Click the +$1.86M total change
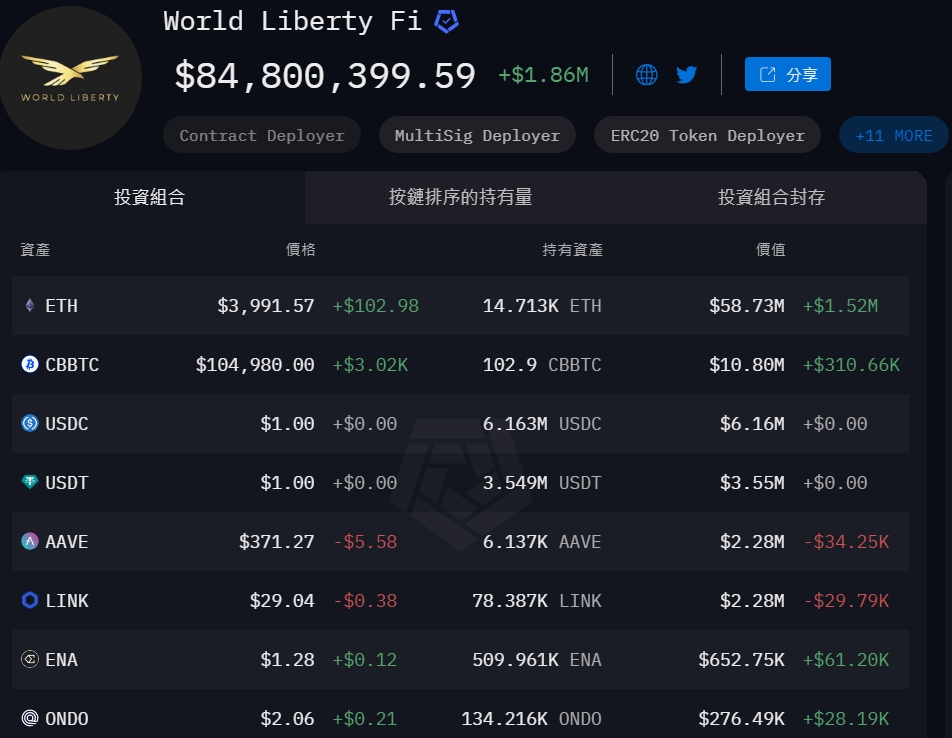Image resolution: width=952 pixels, height=738 pixels. click(543, 75)
